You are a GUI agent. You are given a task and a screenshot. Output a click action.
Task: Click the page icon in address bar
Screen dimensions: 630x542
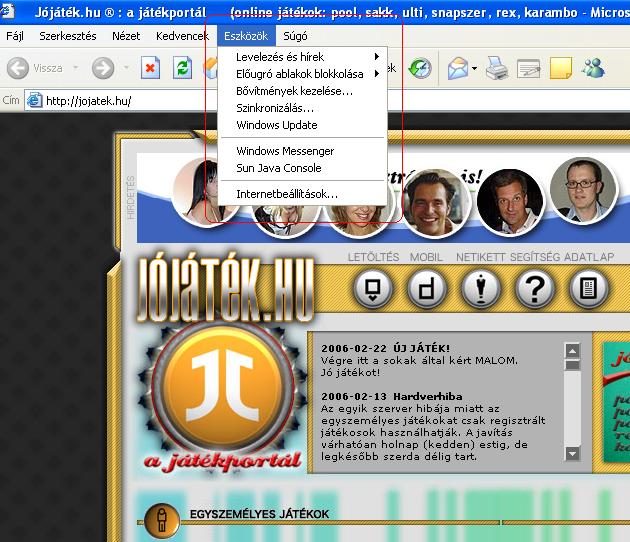(34, 100)
